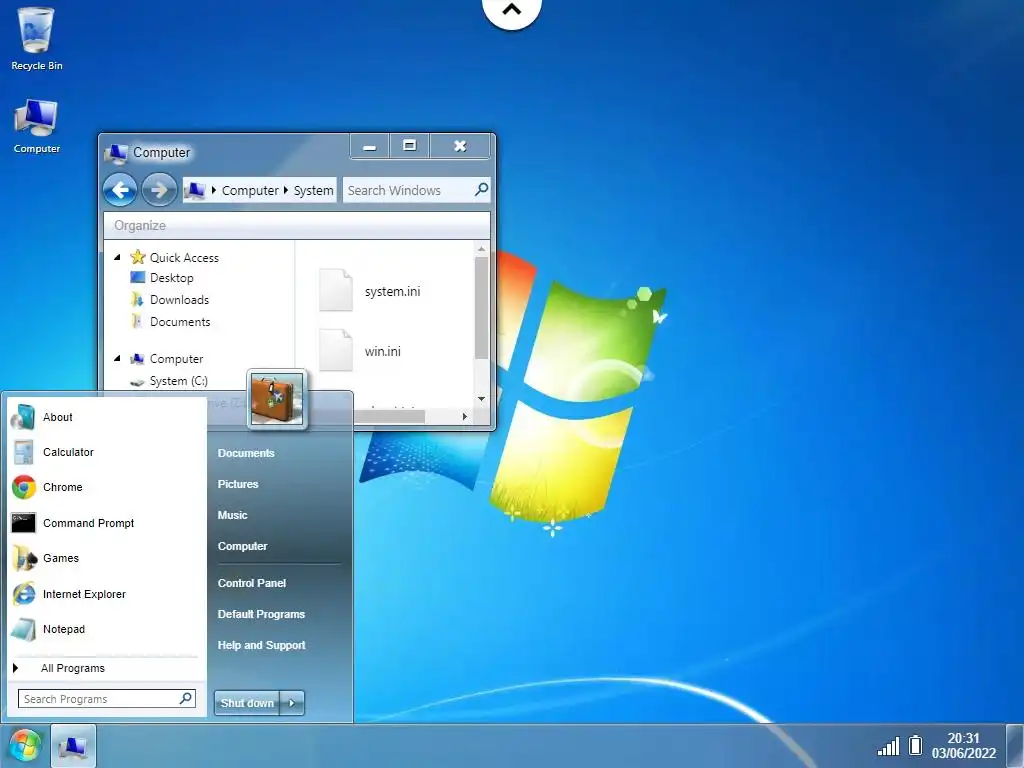Select "System (C:)" in the navigation tree

pos(178,381)
